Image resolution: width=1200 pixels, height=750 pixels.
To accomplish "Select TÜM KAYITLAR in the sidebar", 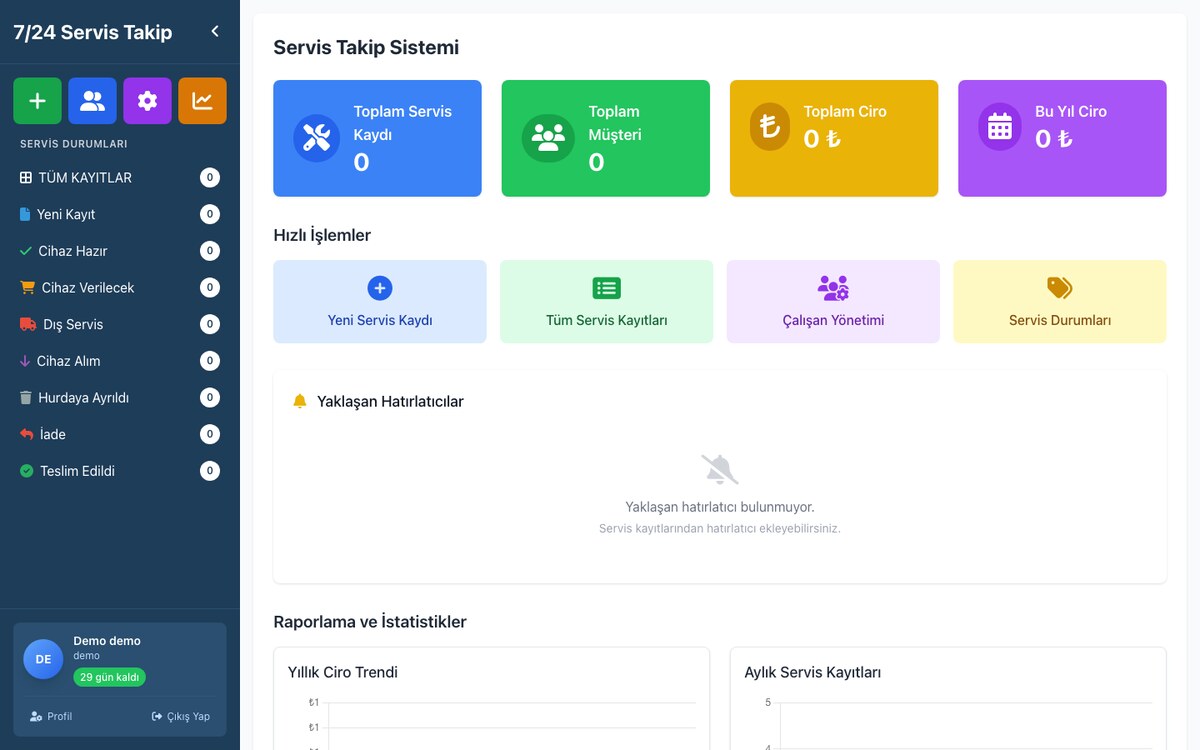I will point(120,178).
